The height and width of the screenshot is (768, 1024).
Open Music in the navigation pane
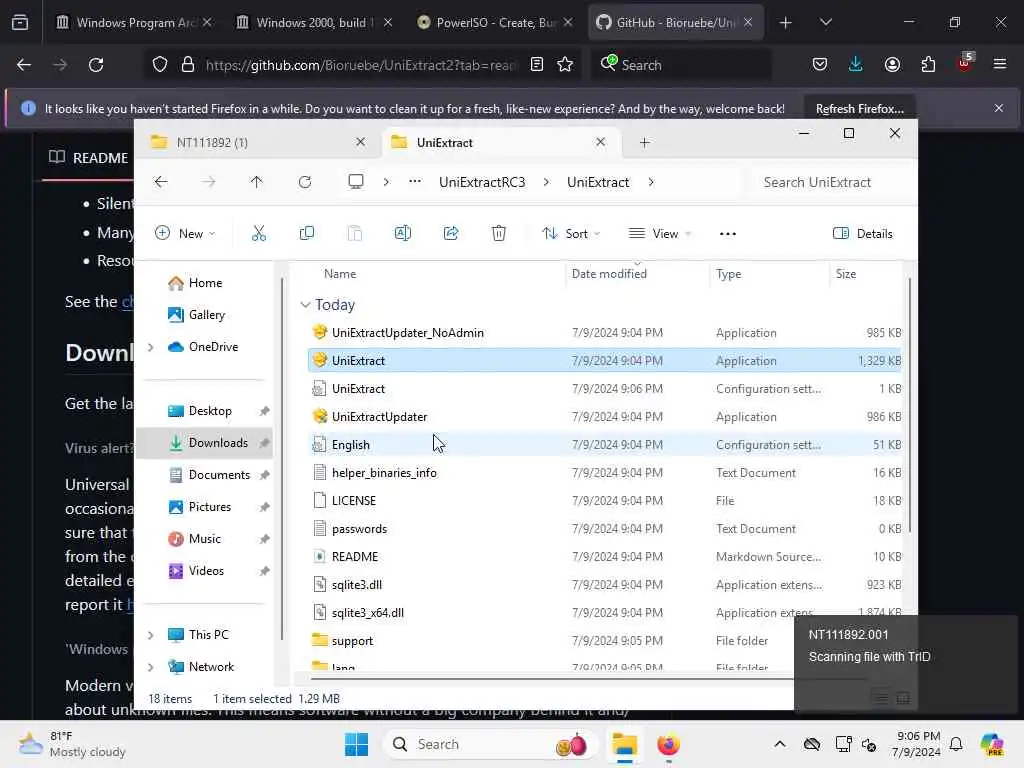click(204, 539)
